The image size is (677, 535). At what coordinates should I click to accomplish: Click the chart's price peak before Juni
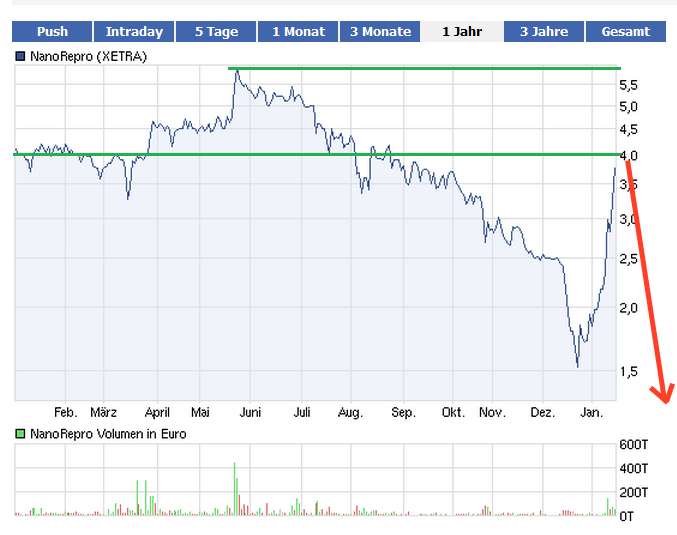click(235, 71)
